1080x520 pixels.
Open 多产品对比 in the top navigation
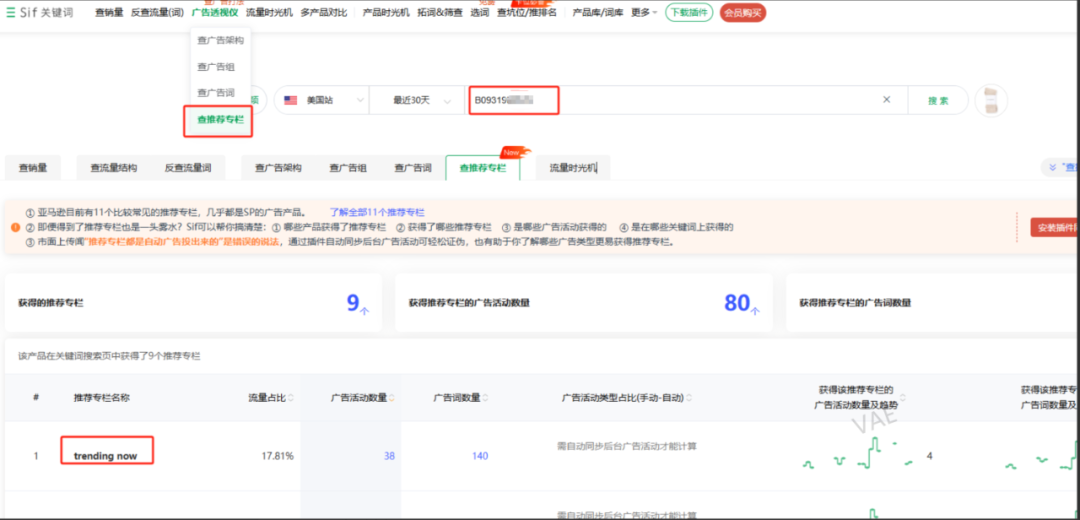tap(324, 12)
